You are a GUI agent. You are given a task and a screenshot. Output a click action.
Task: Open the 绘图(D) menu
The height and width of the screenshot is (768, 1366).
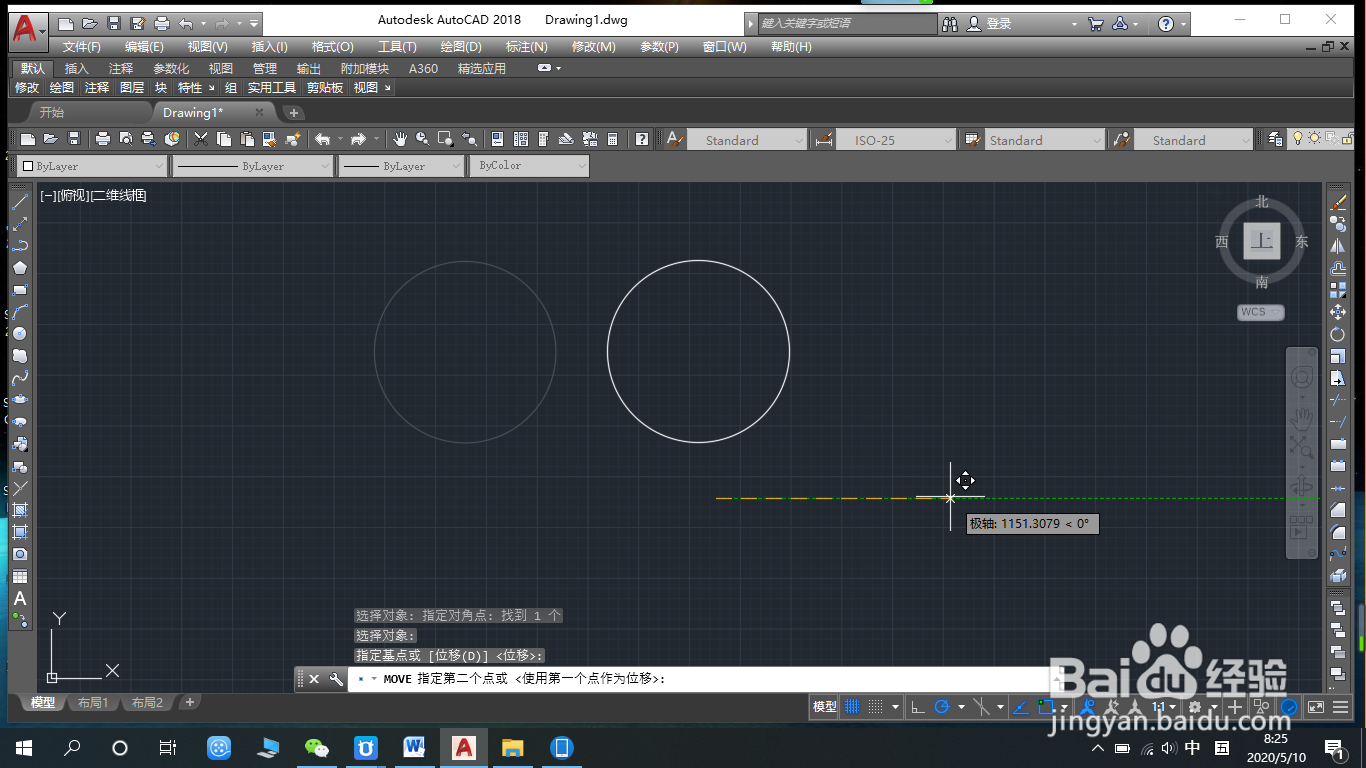461,47
